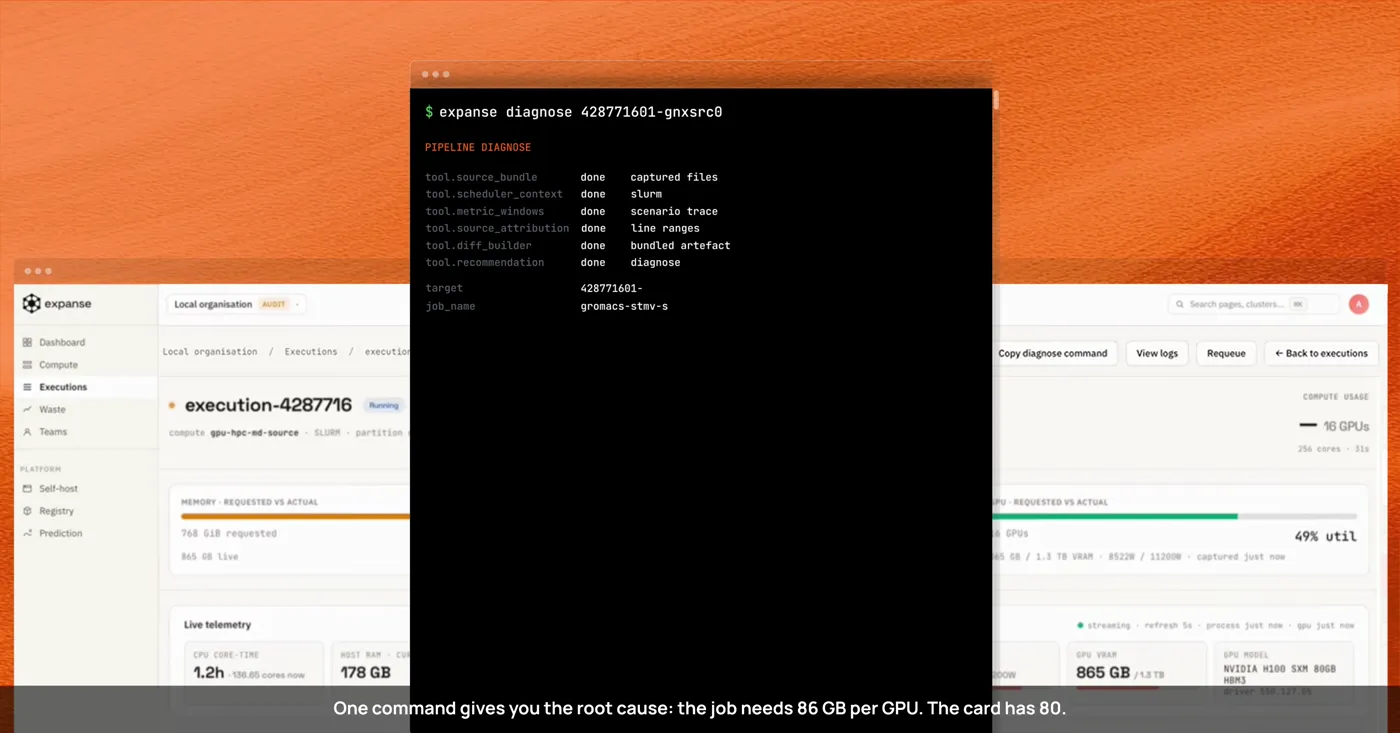Image resolution: width=1400 pixels, height=733 pixels.
Task: Click '865 GB live' memory text
Action: (210, 556)
